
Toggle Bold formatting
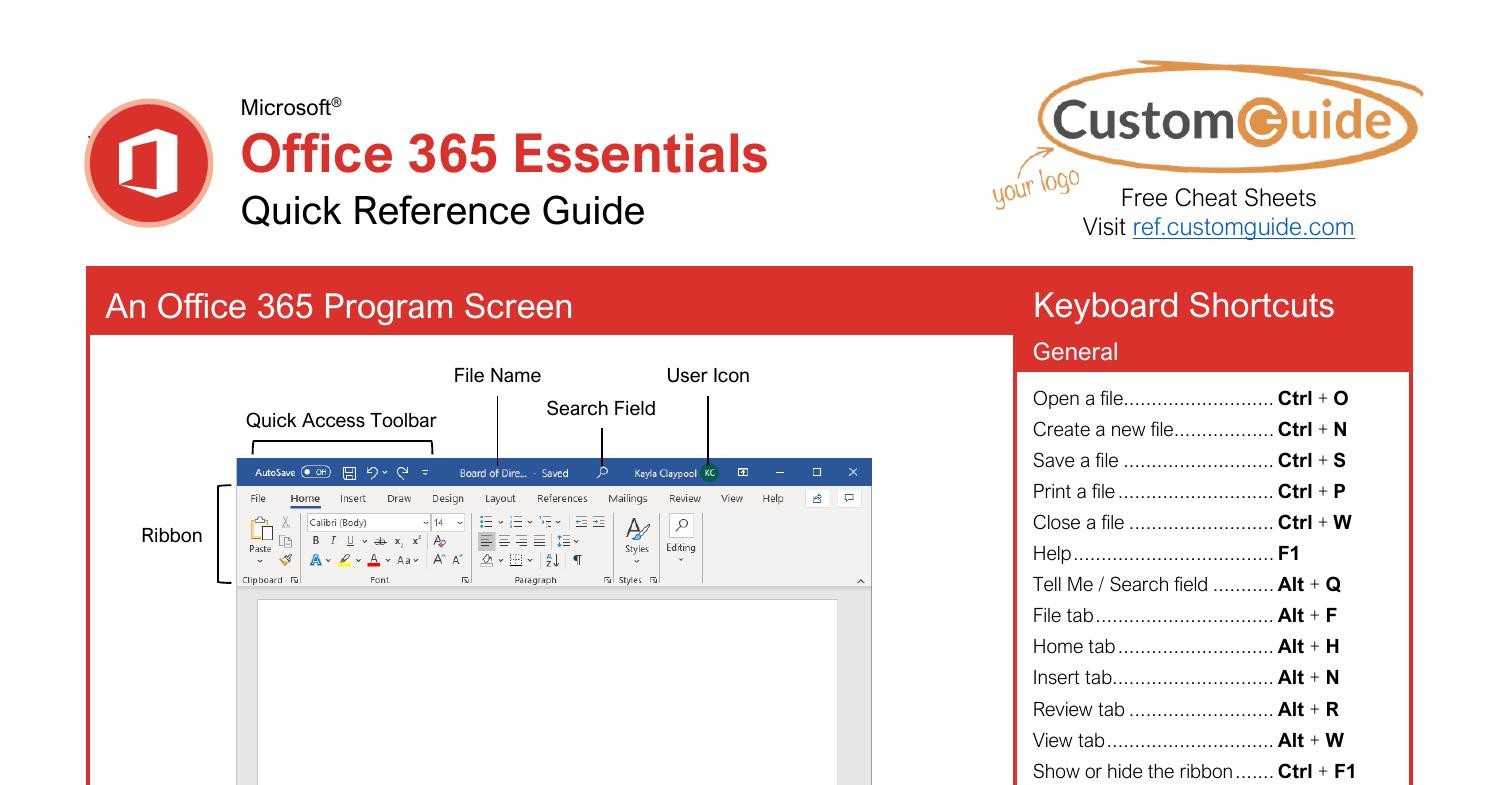[315, 539]
